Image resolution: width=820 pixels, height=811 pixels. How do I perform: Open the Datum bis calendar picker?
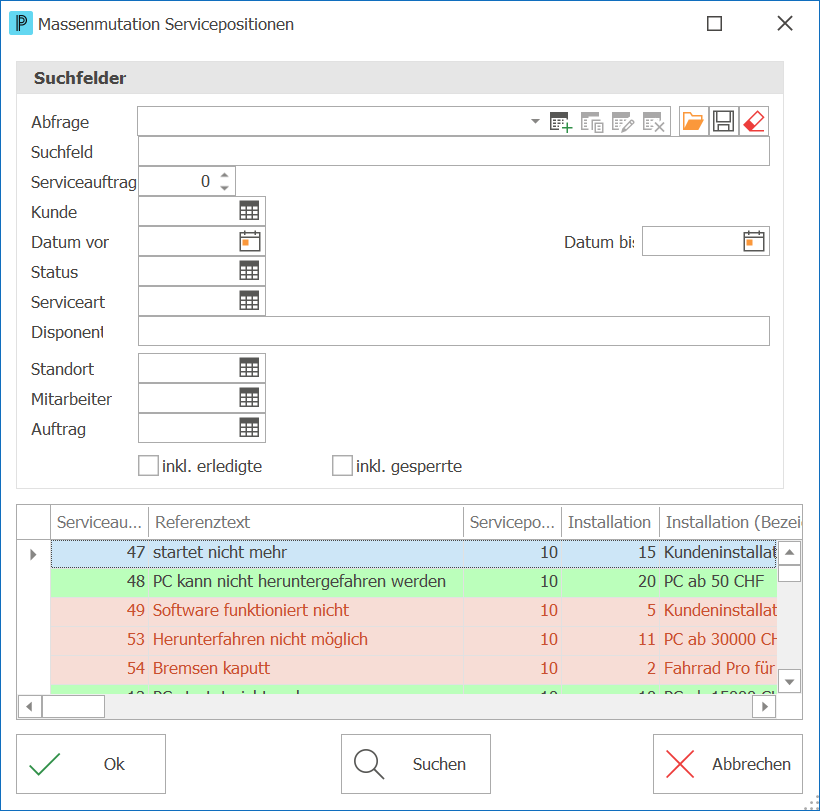(754, 242)
